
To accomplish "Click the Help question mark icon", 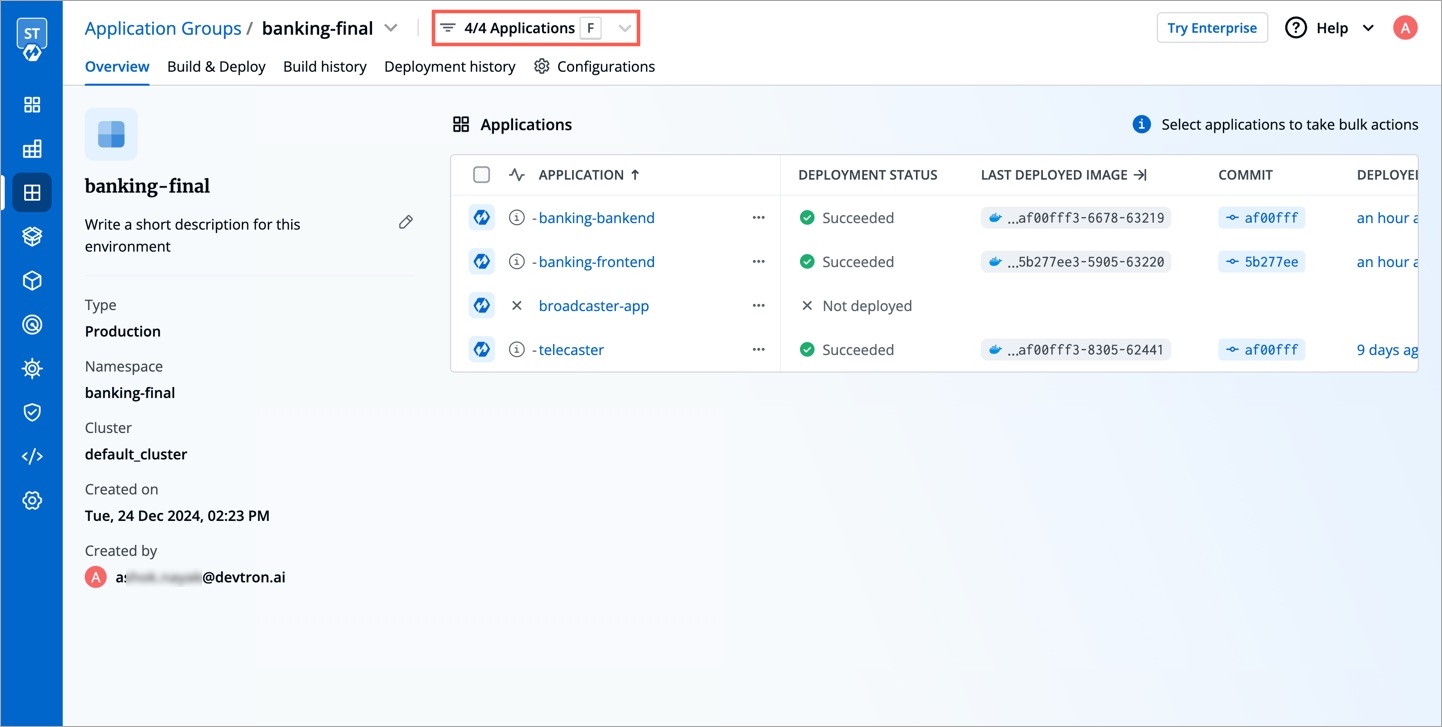I will [x=1296, y=28].
